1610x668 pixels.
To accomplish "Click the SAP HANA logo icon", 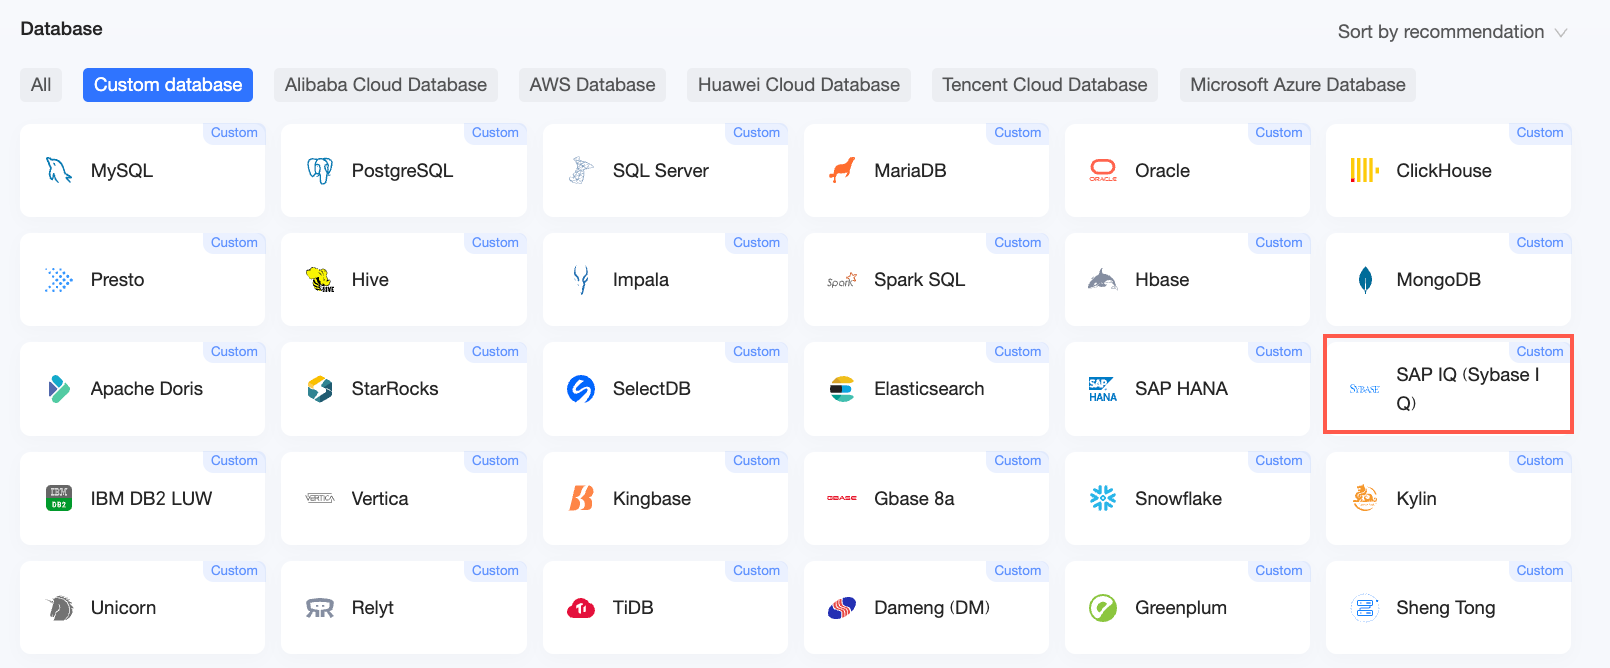I will pos(1103,390).
